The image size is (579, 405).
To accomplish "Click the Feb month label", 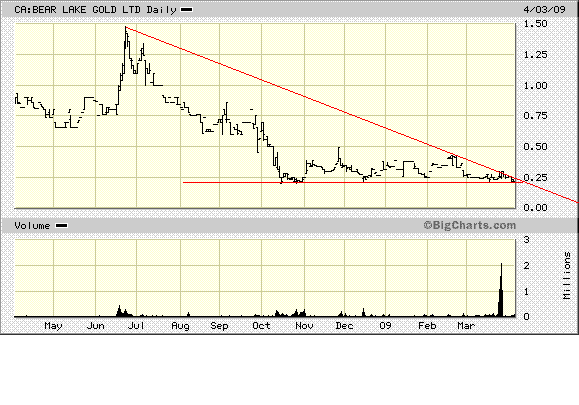I will pos(427,326).
